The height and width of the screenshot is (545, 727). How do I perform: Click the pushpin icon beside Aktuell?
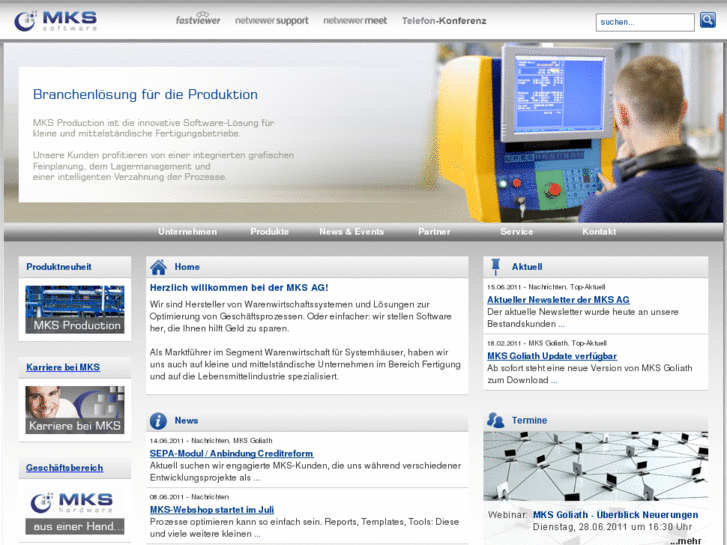(496, 267)
